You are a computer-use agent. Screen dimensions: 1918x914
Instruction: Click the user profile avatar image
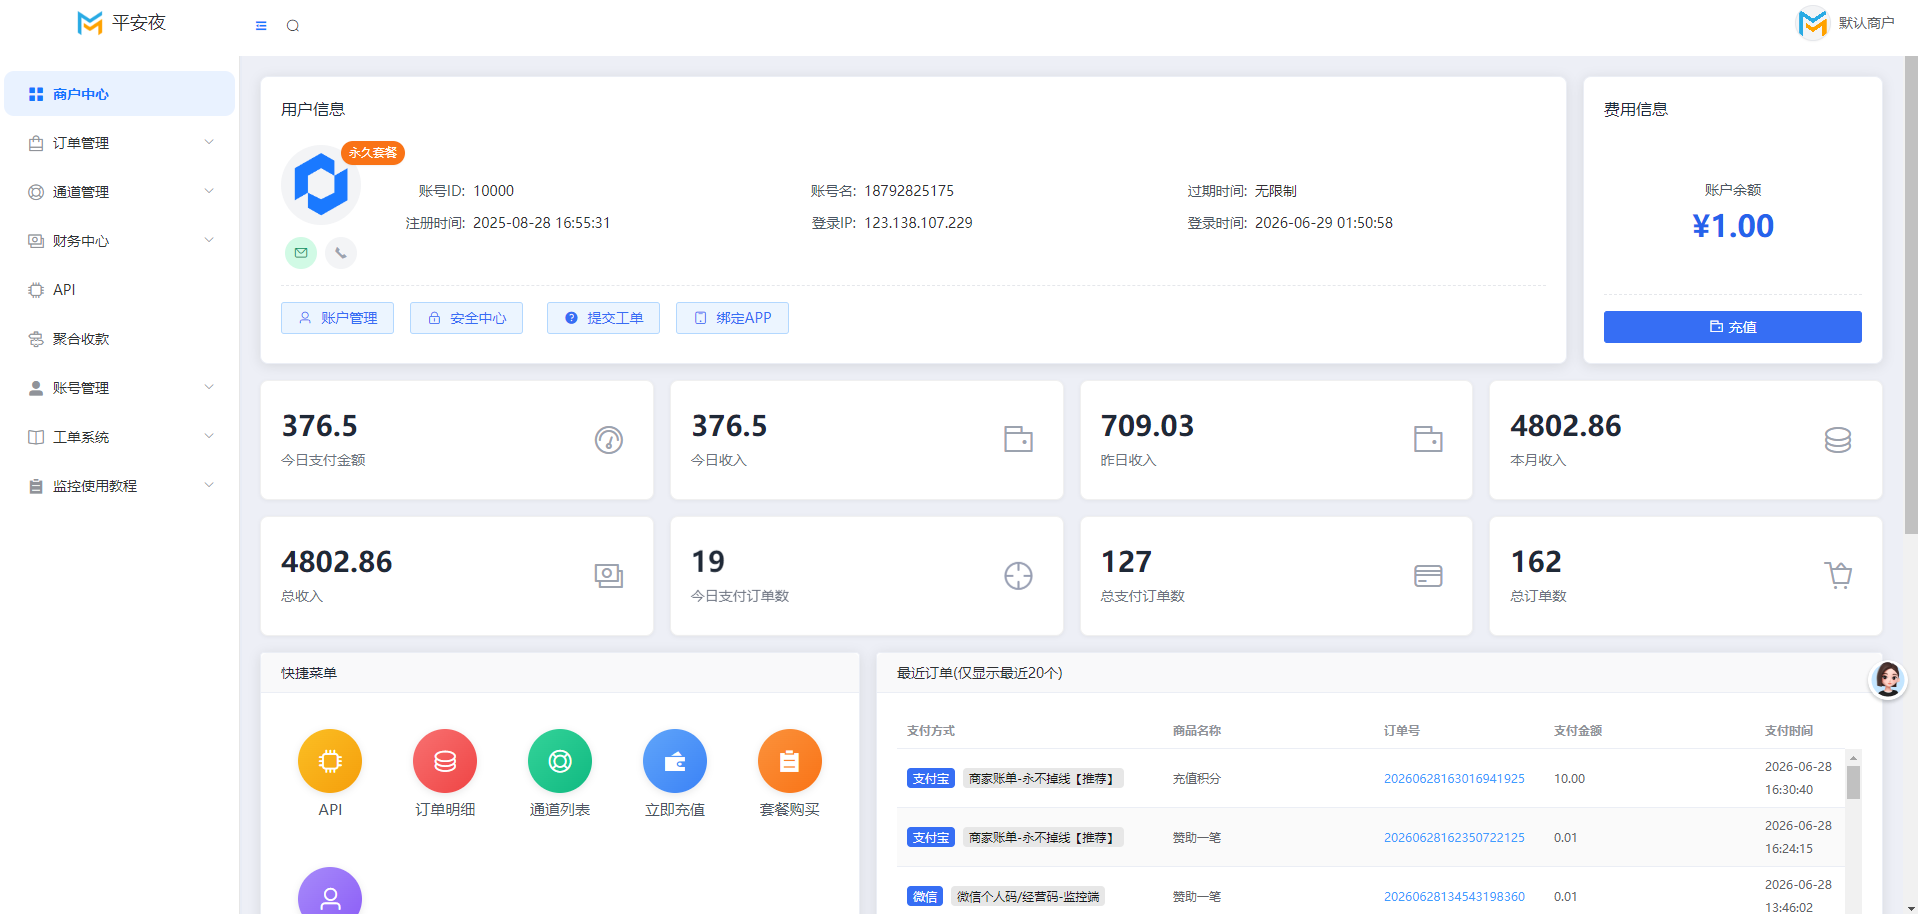pos(321,185)
